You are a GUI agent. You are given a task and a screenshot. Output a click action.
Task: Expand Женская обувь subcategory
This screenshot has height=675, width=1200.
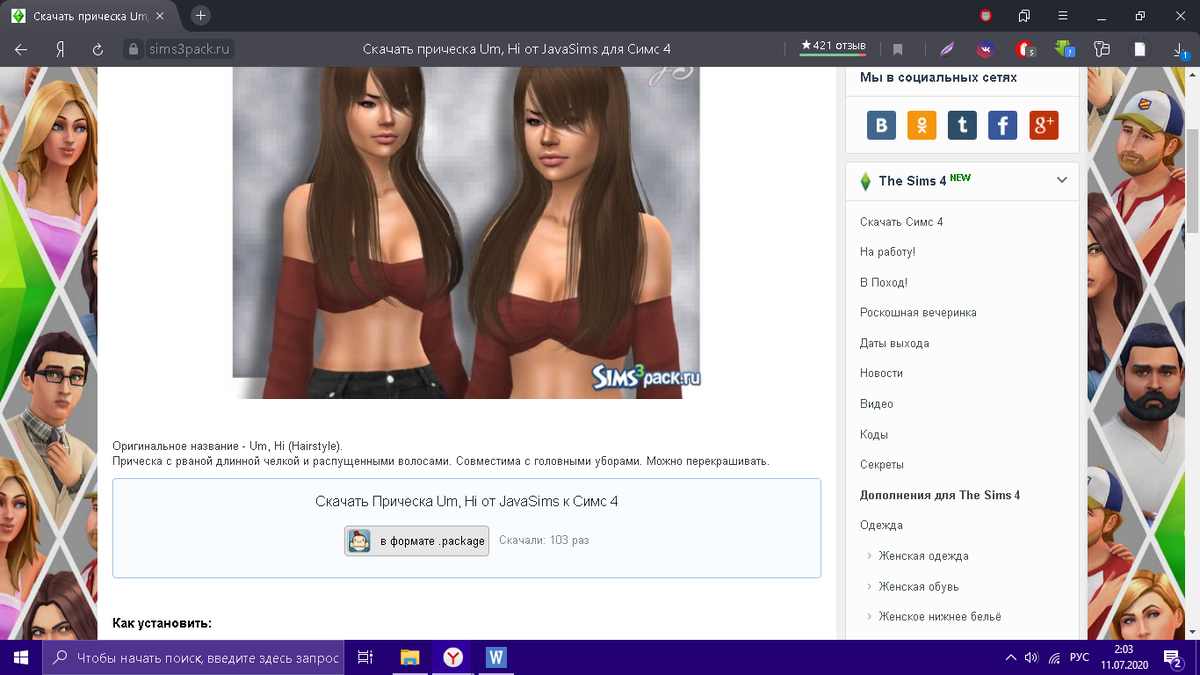(918, 586)
